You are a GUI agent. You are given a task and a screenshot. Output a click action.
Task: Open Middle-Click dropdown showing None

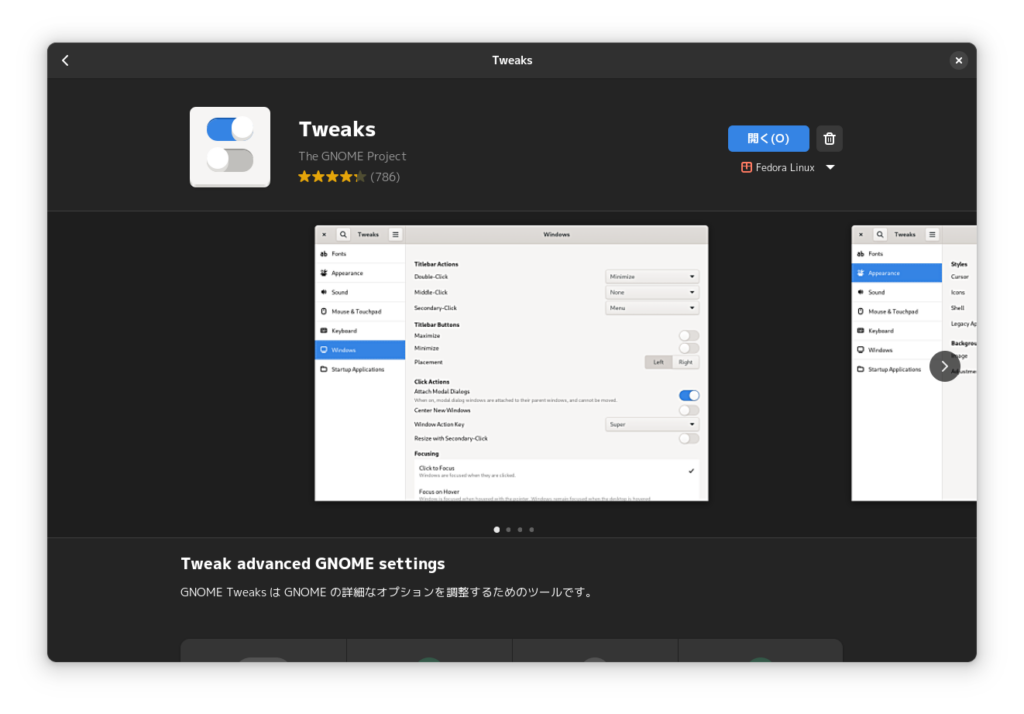(652, 292)
